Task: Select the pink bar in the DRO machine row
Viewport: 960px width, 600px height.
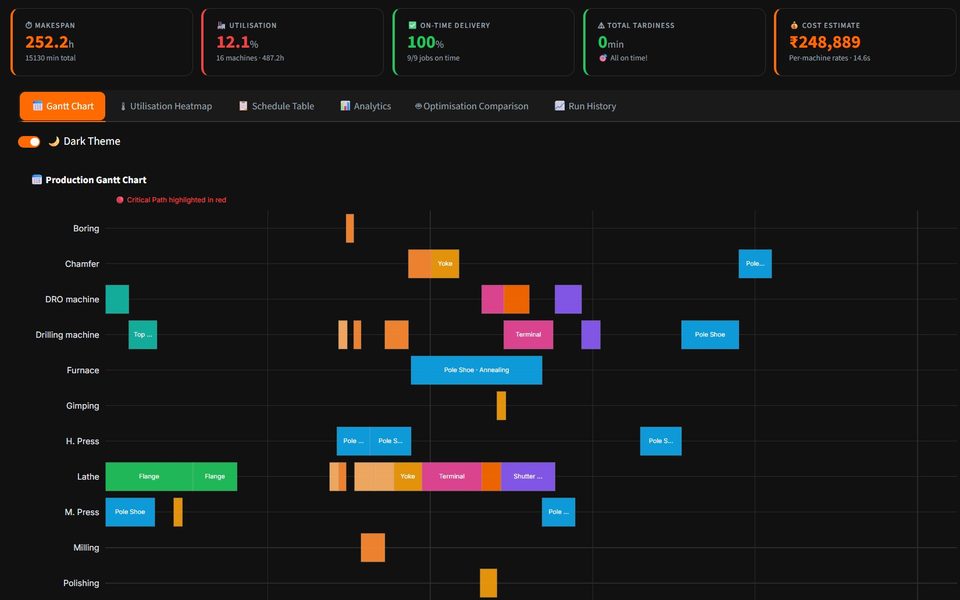Action: tap(492, 299)
